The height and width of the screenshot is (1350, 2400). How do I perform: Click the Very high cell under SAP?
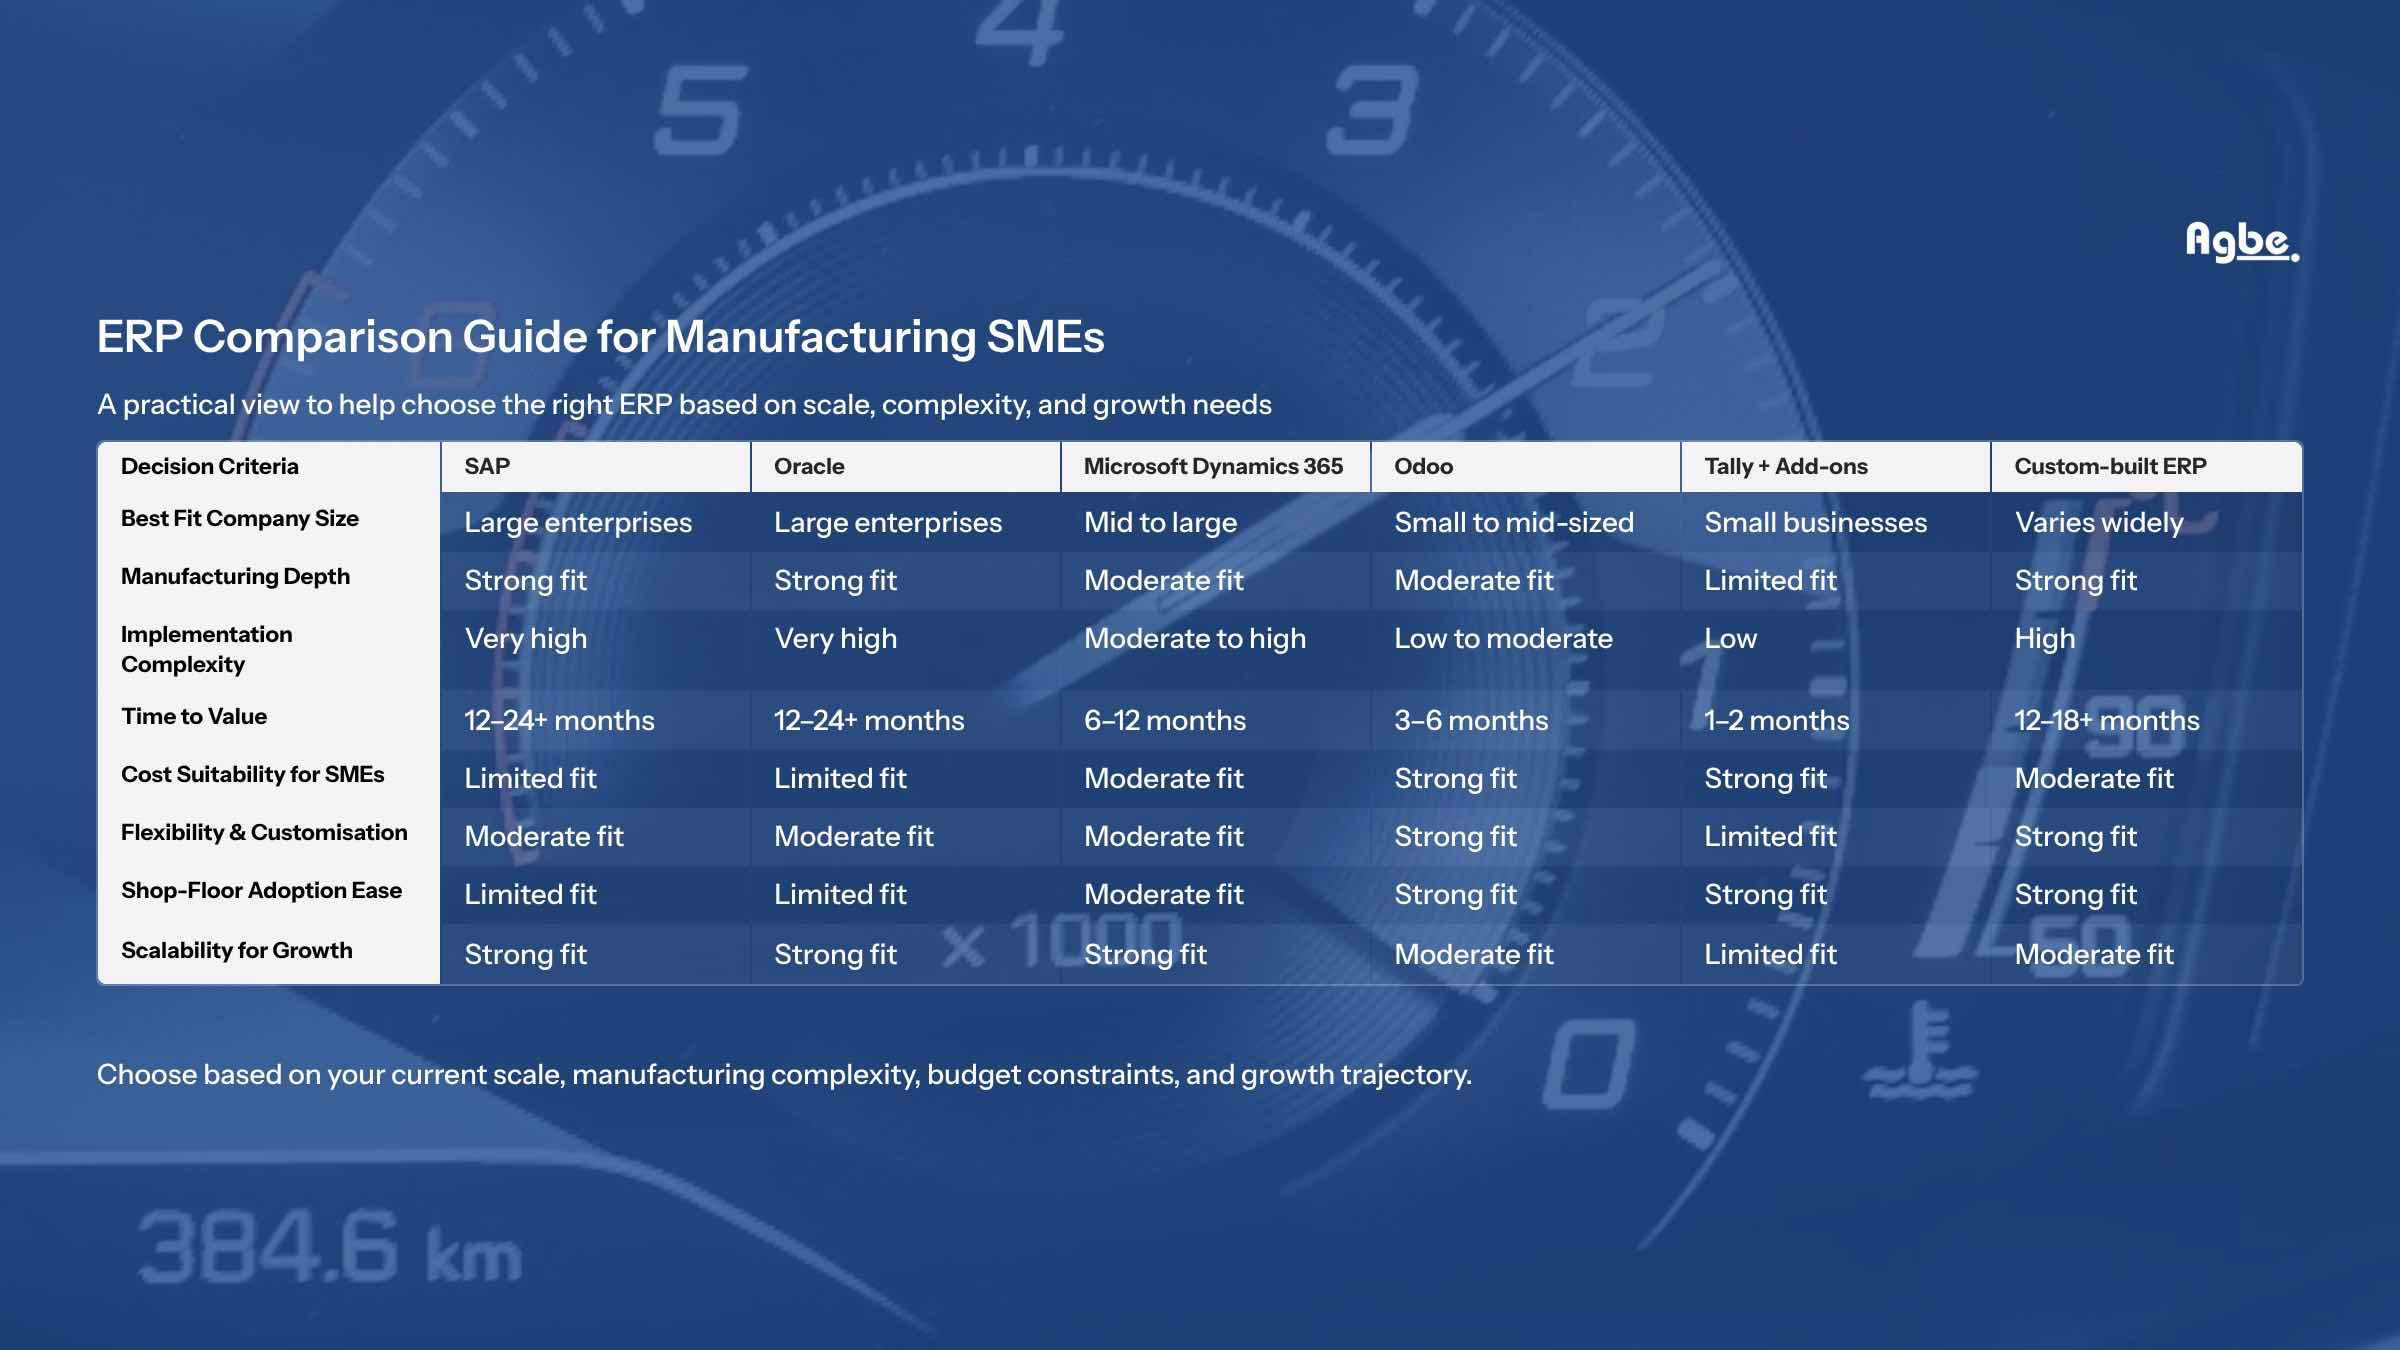(x=524, y=638)
